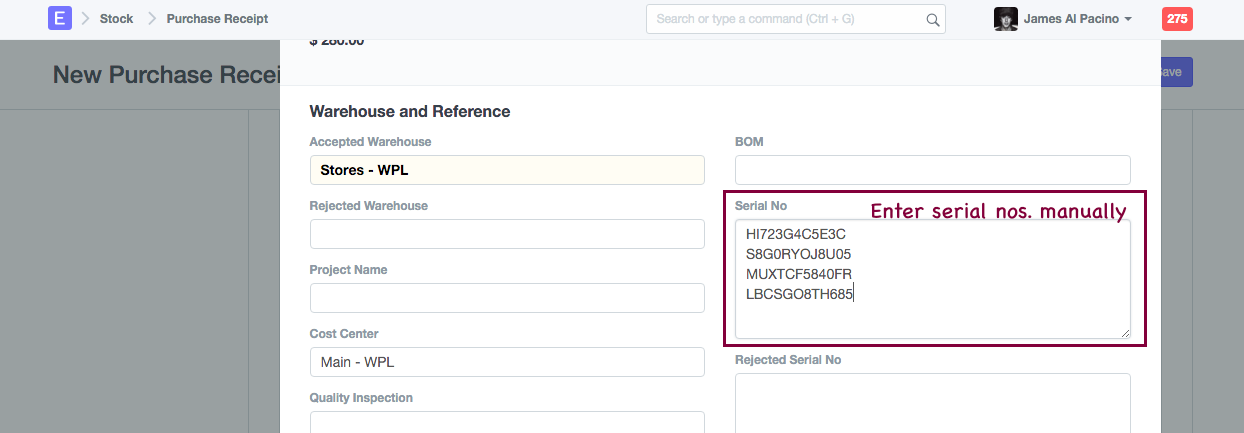The height and width of the screenshot is (433, 1244).
Task: Select the Project Name field
Action: point(507,298)
